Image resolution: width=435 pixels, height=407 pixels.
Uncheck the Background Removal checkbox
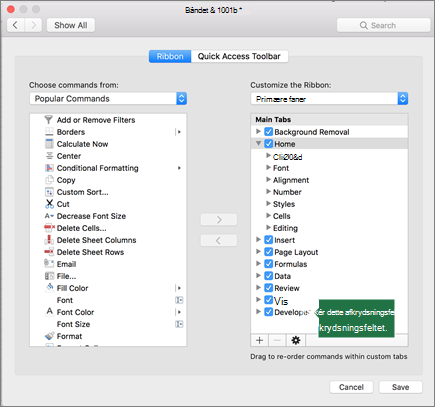(x=268, y=132)
